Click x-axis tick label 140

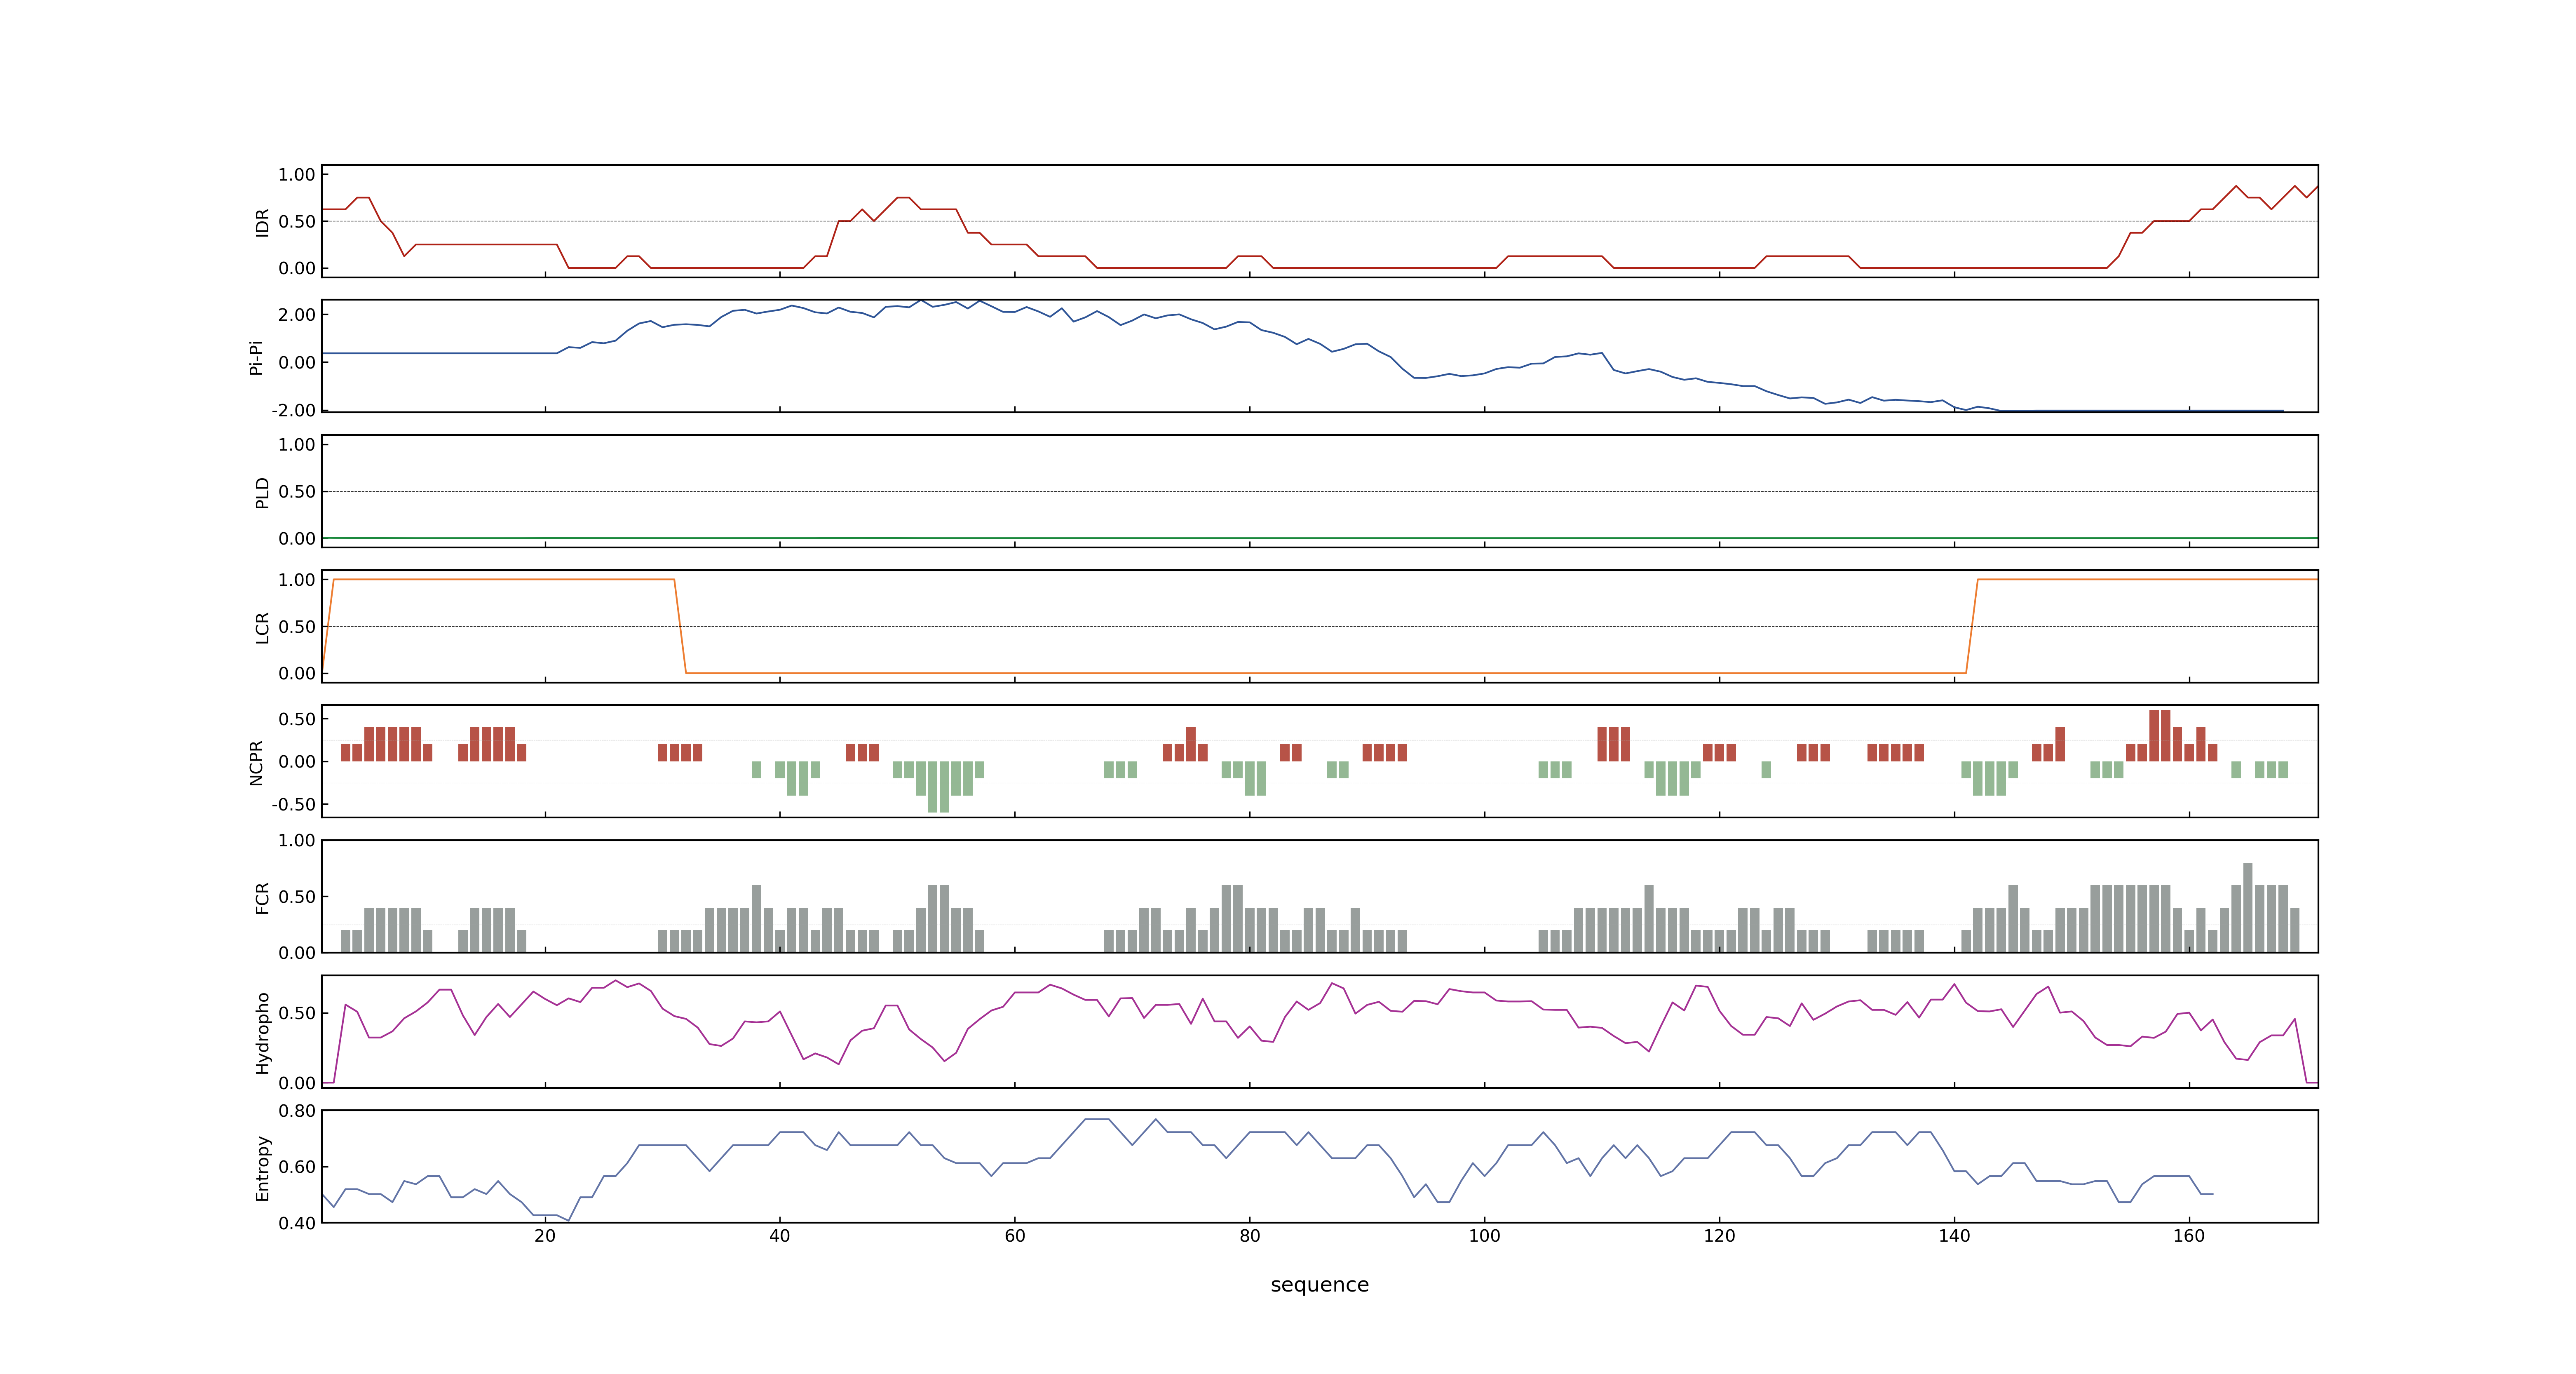tap(1954, 1235)
